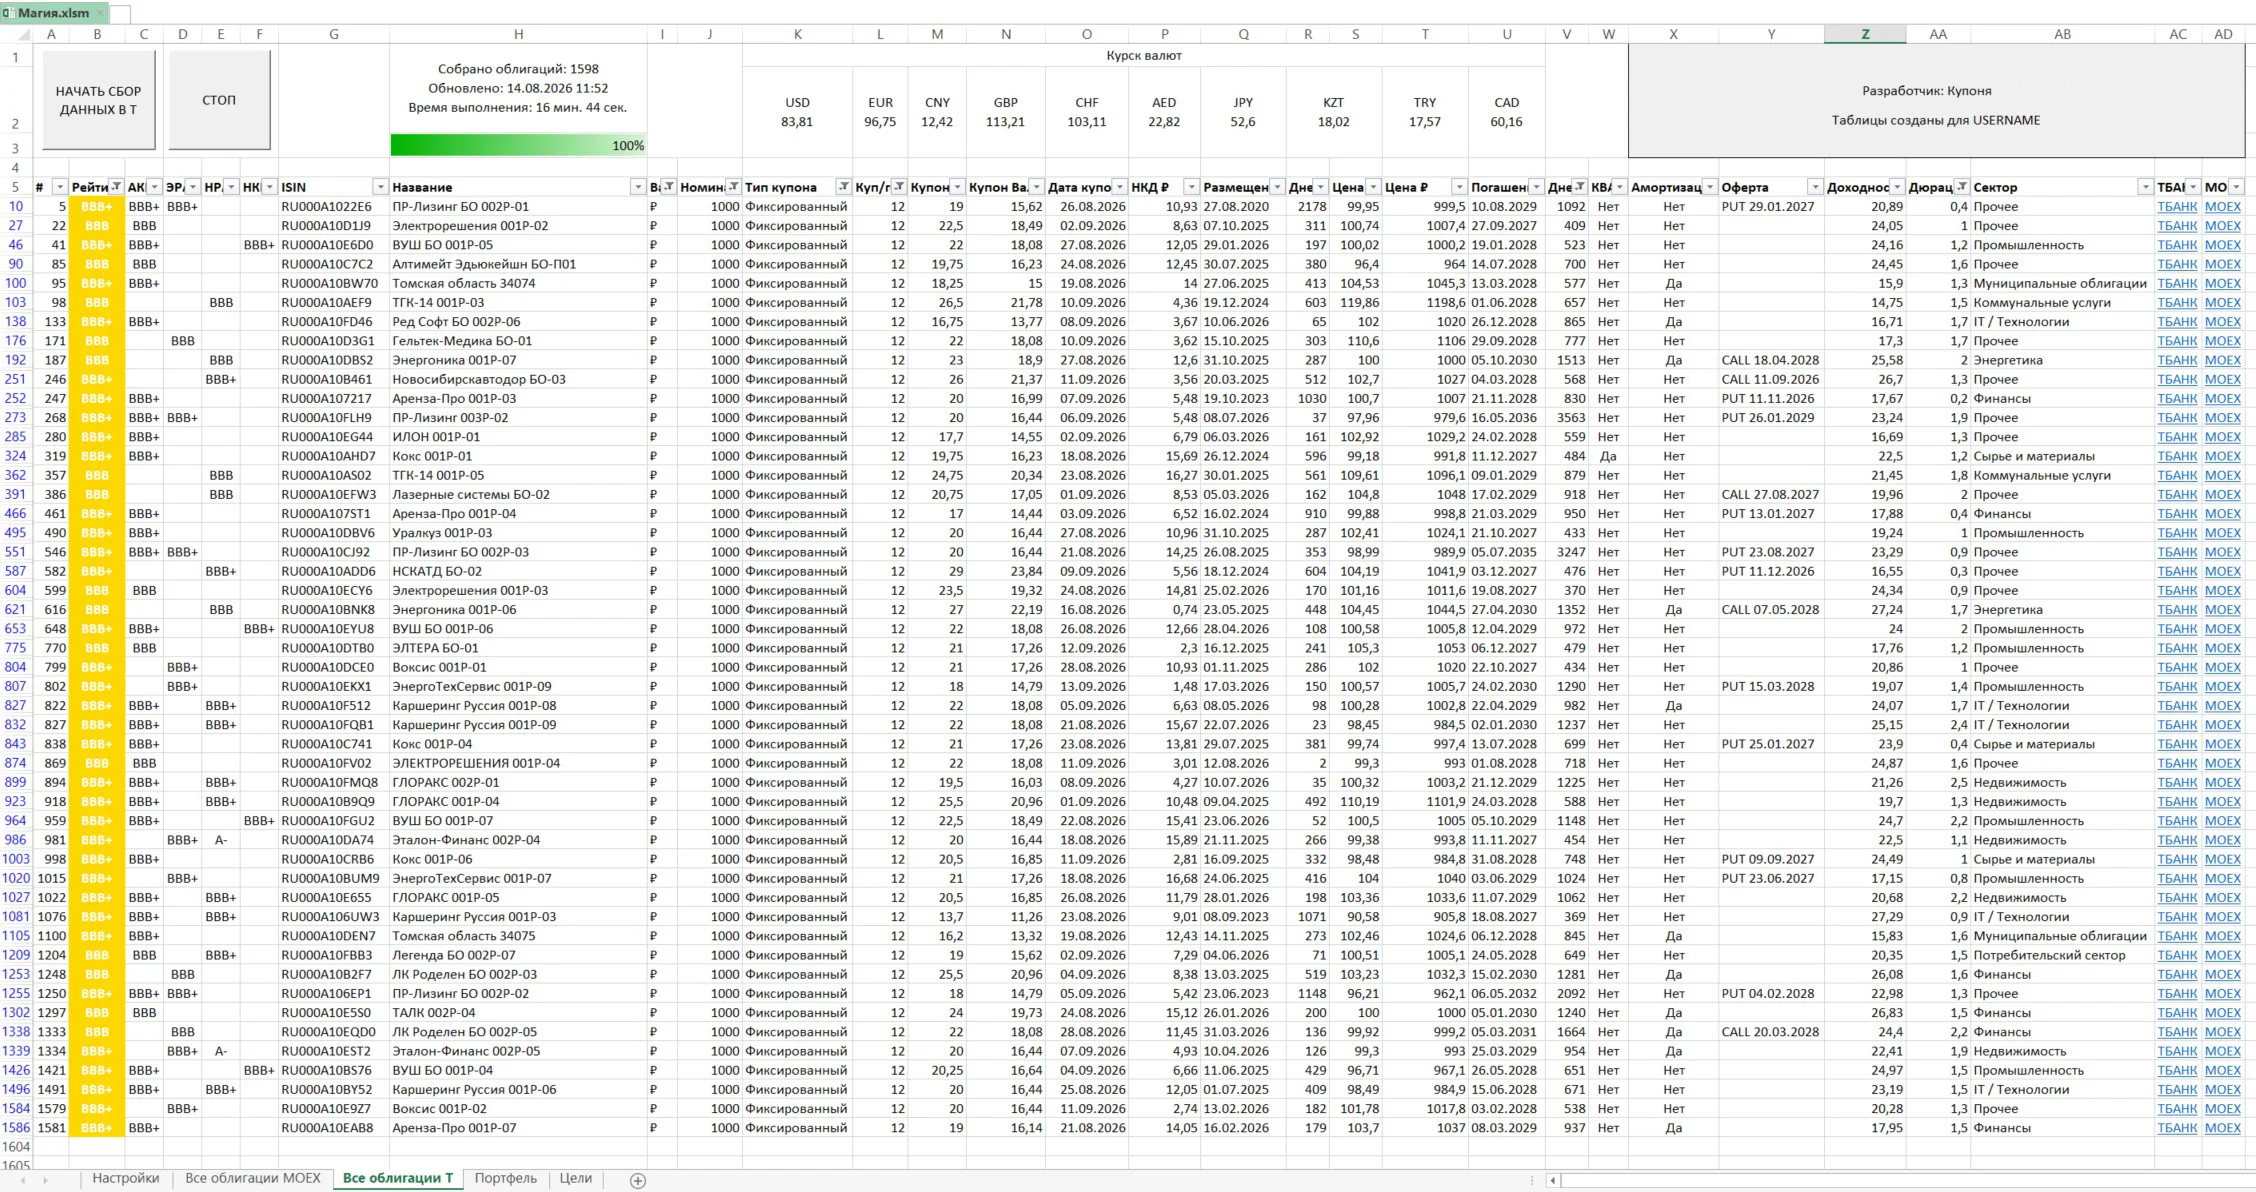Open MOEX link for Томская область 34074
This screenshot has width=2256, height=1192.
[2223, 284]
